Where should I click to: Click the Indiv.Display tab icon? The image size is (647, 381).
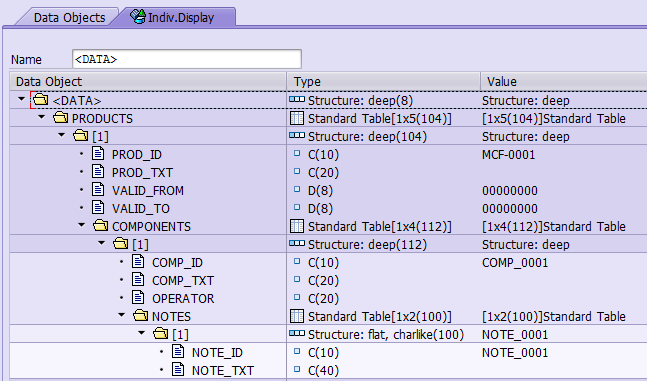(138, 17)
